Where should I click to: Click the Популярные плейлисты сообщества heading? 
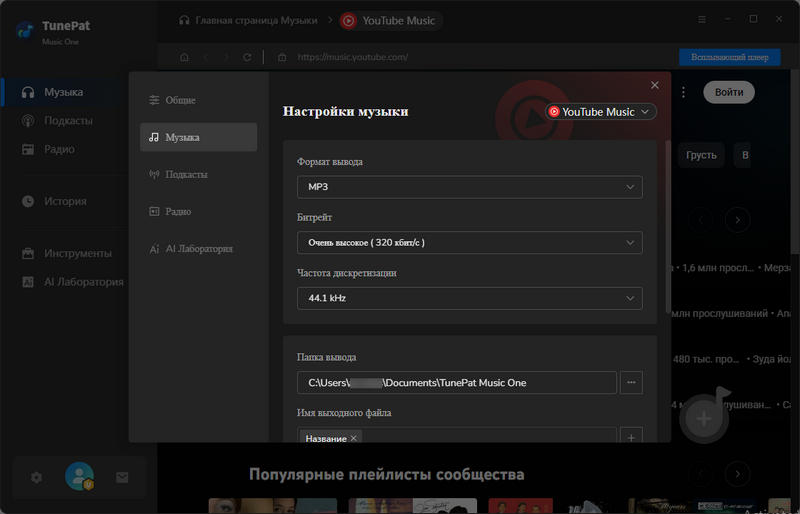387,475
